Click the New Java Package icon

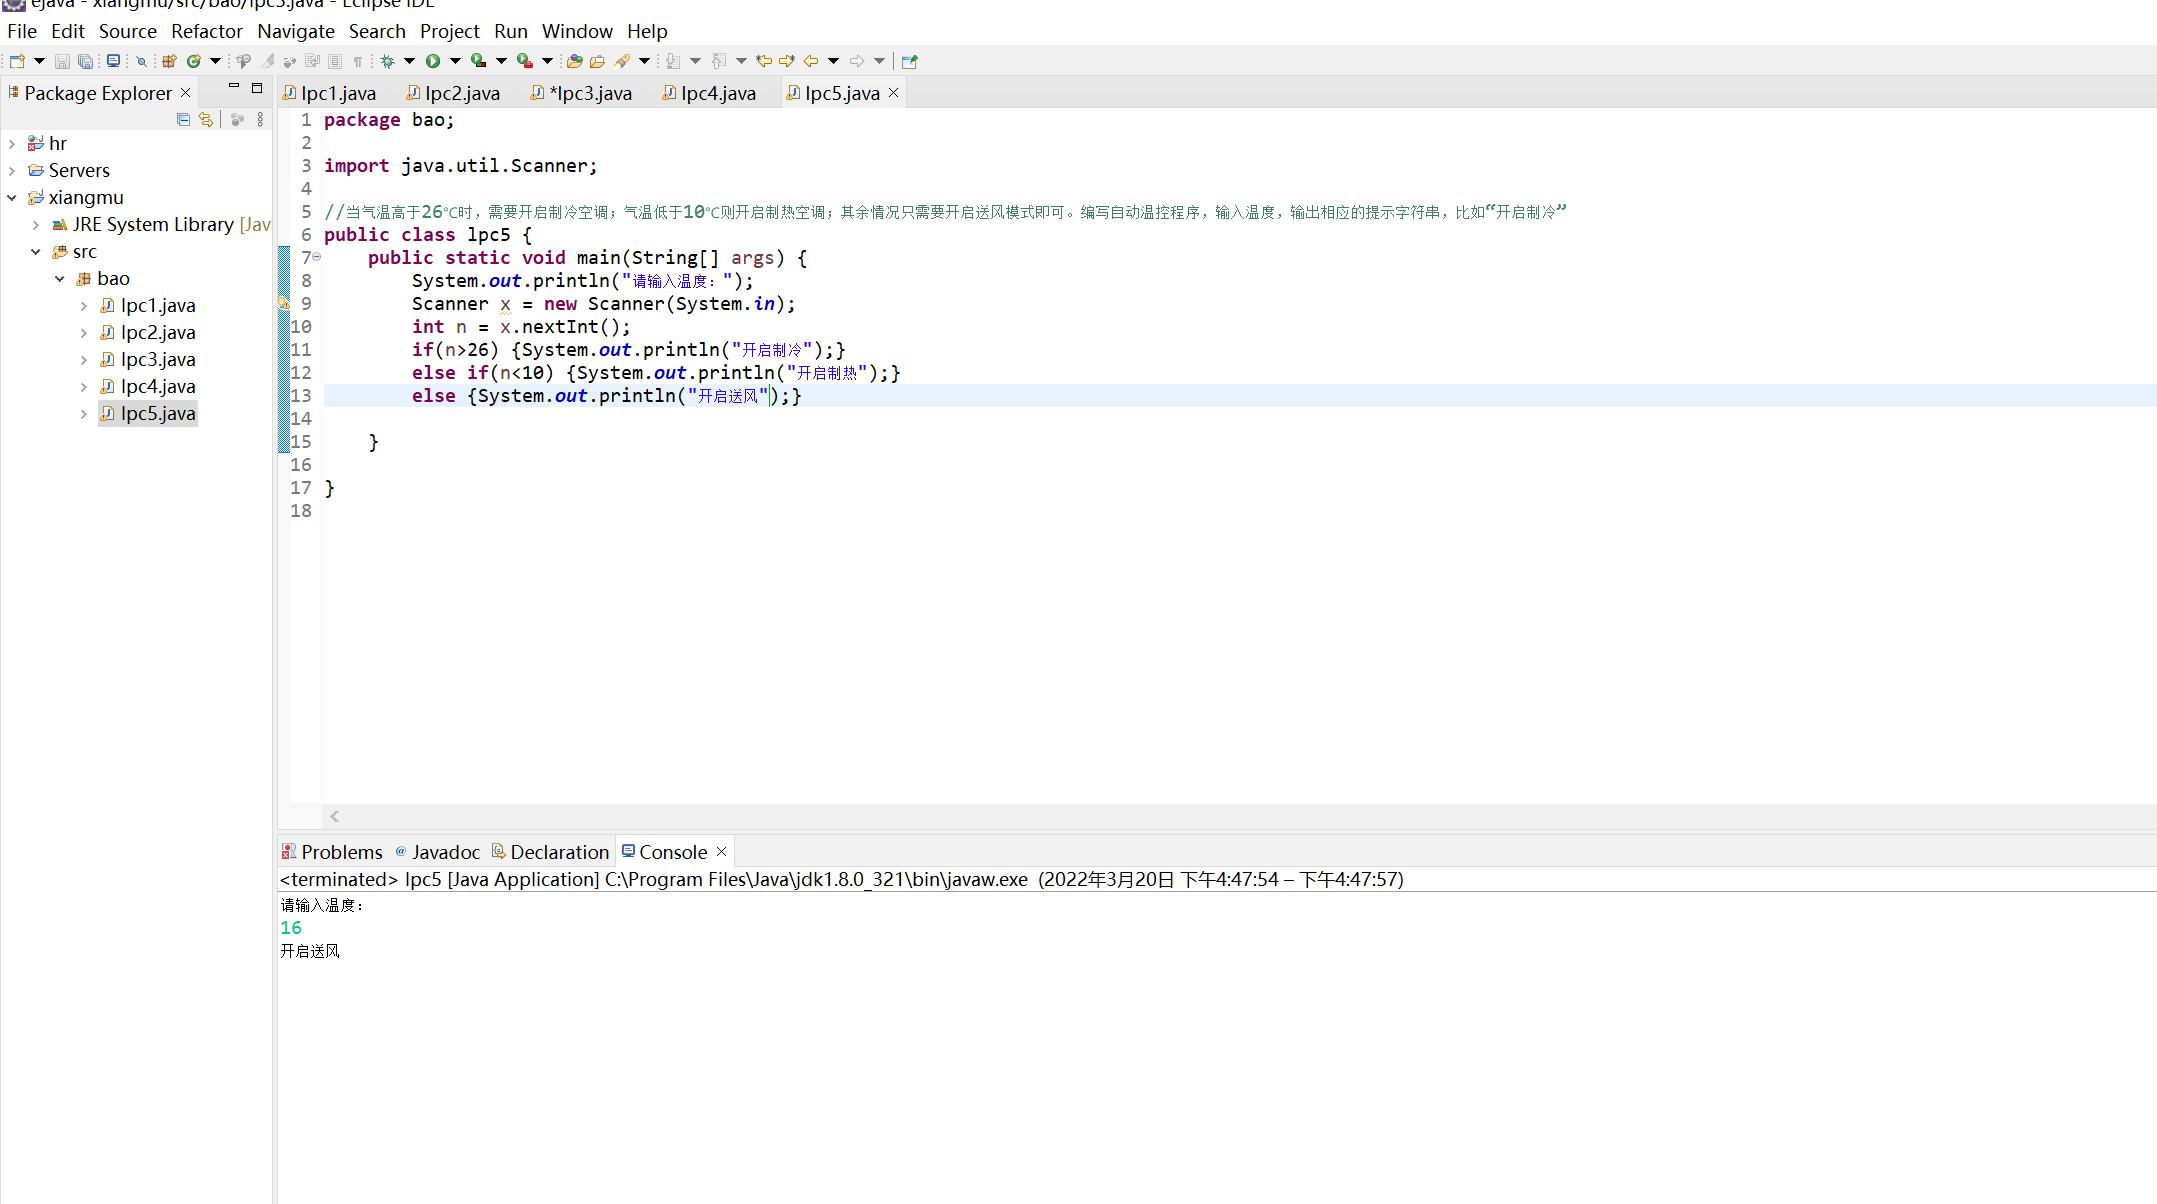(x=169, y=61)
